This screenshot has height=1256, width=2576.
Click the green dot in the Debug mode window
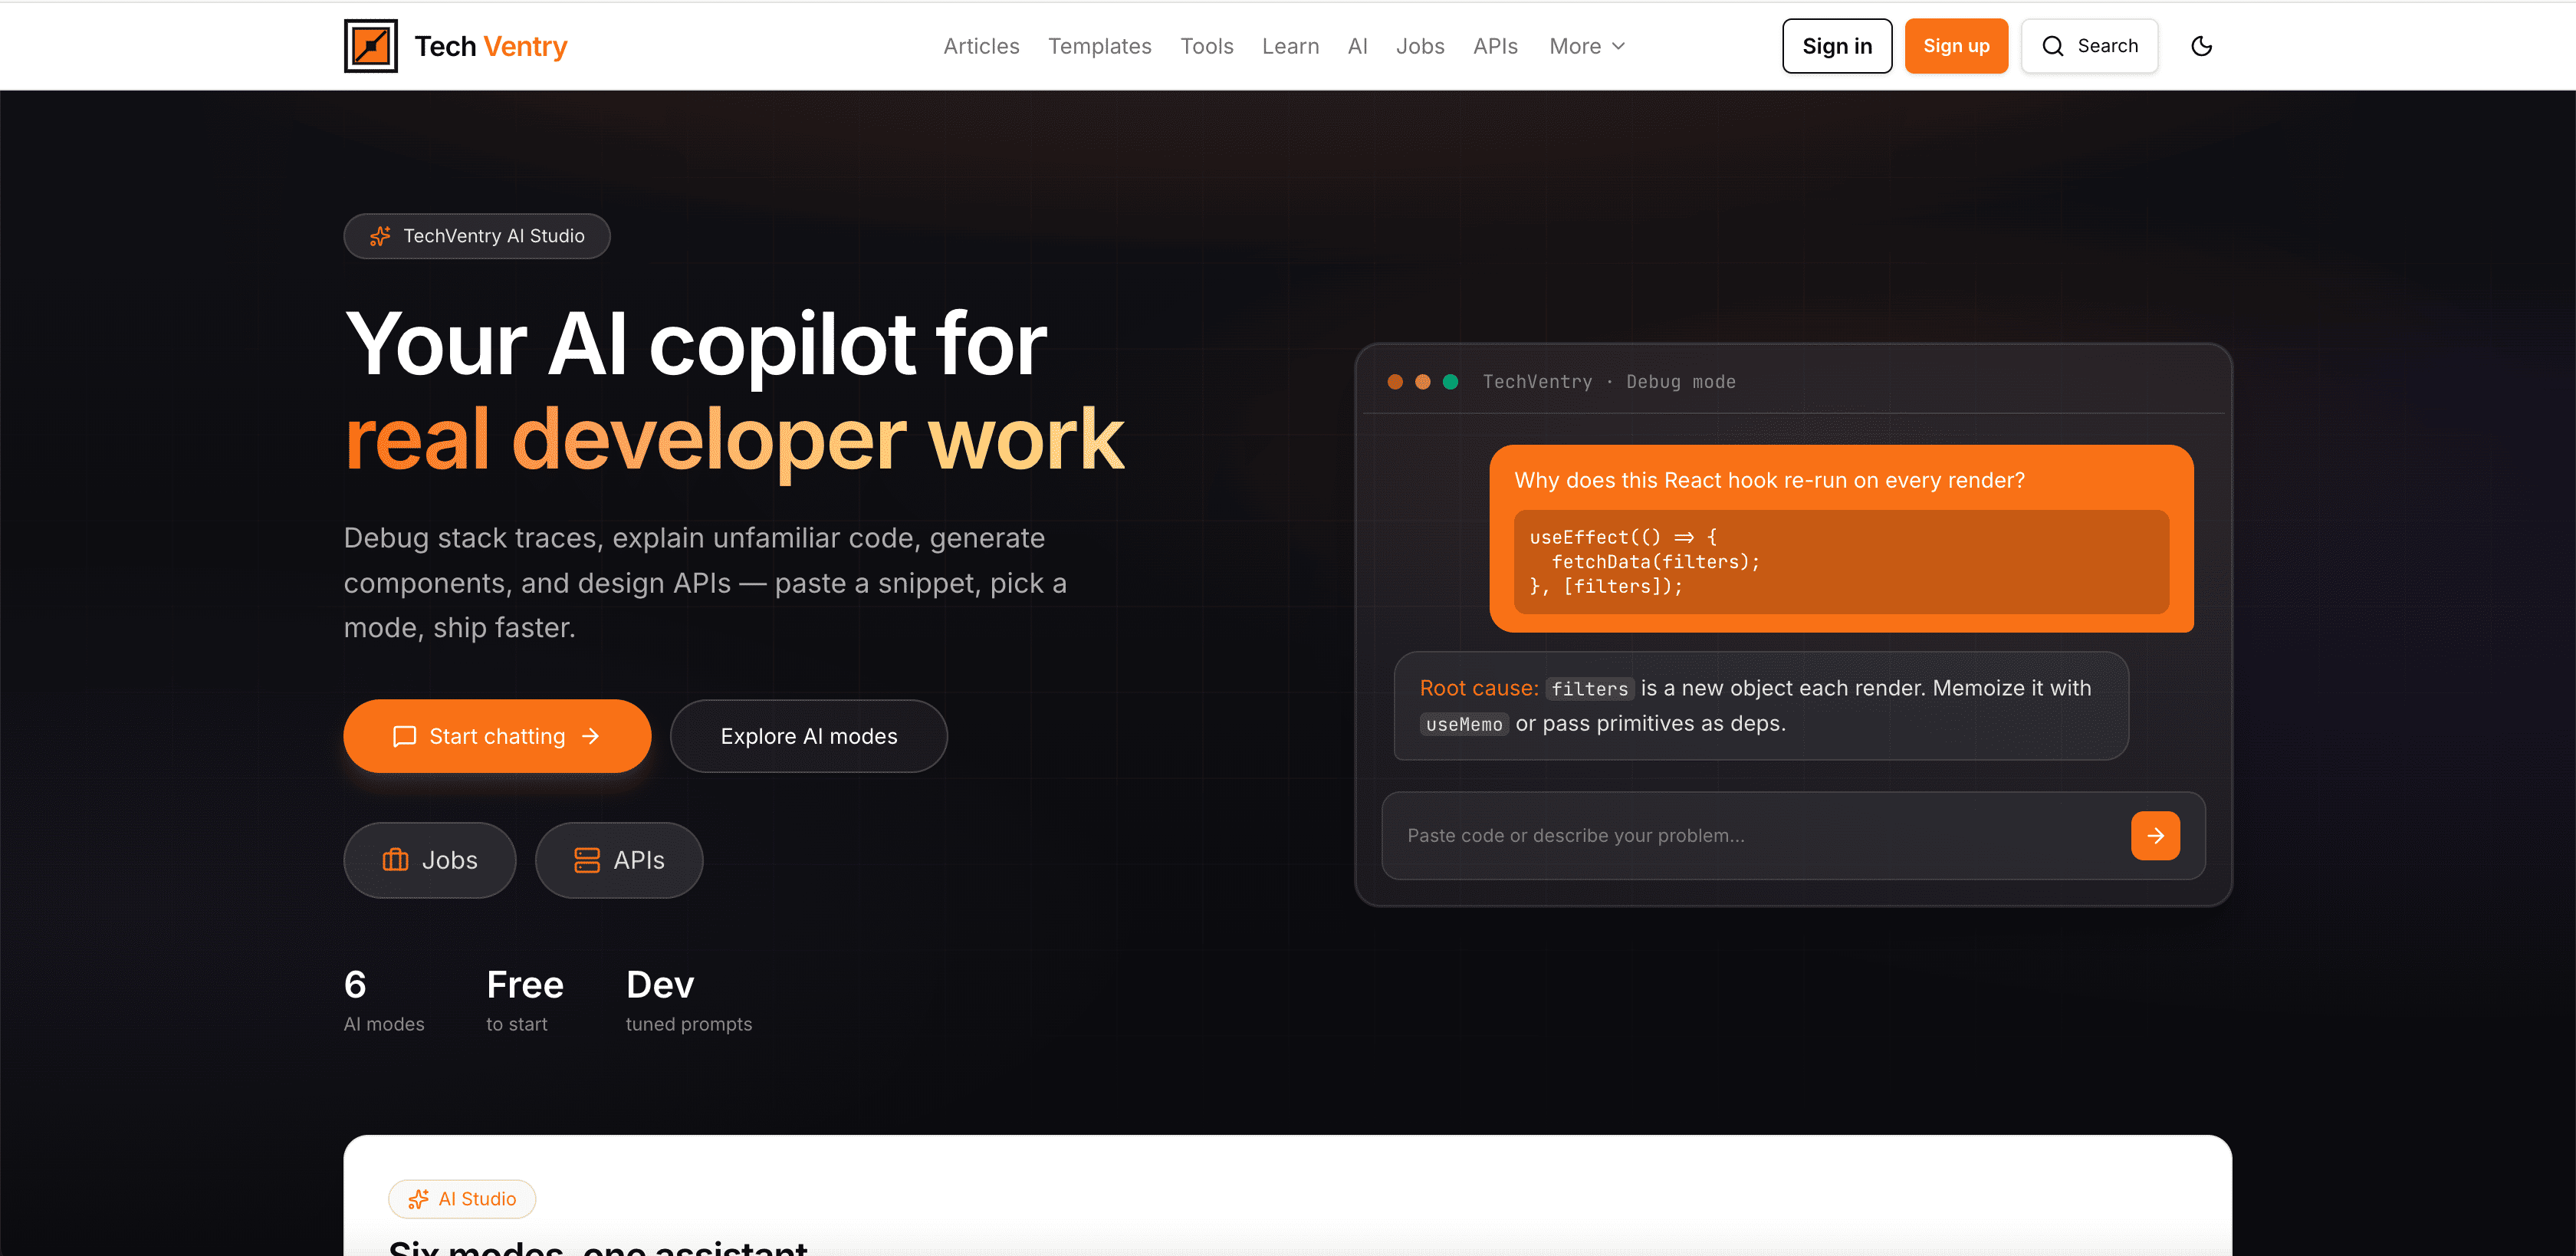[x=1450, y=382]
